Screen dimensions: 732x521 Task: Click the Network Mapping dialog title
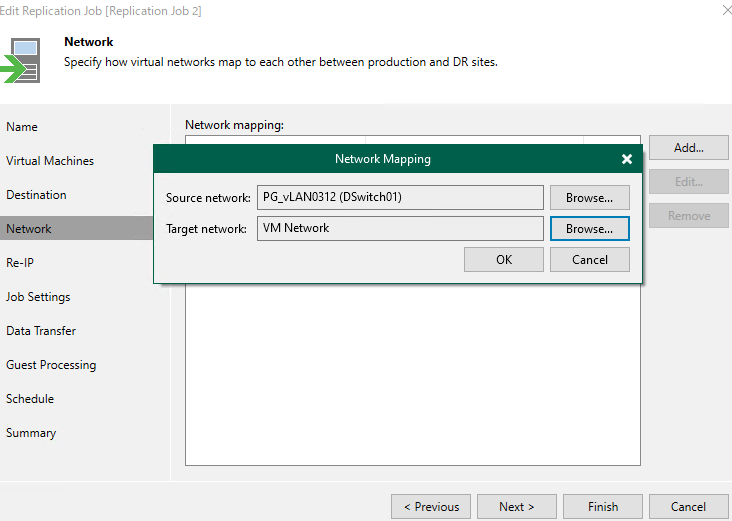tap(383, 159)
